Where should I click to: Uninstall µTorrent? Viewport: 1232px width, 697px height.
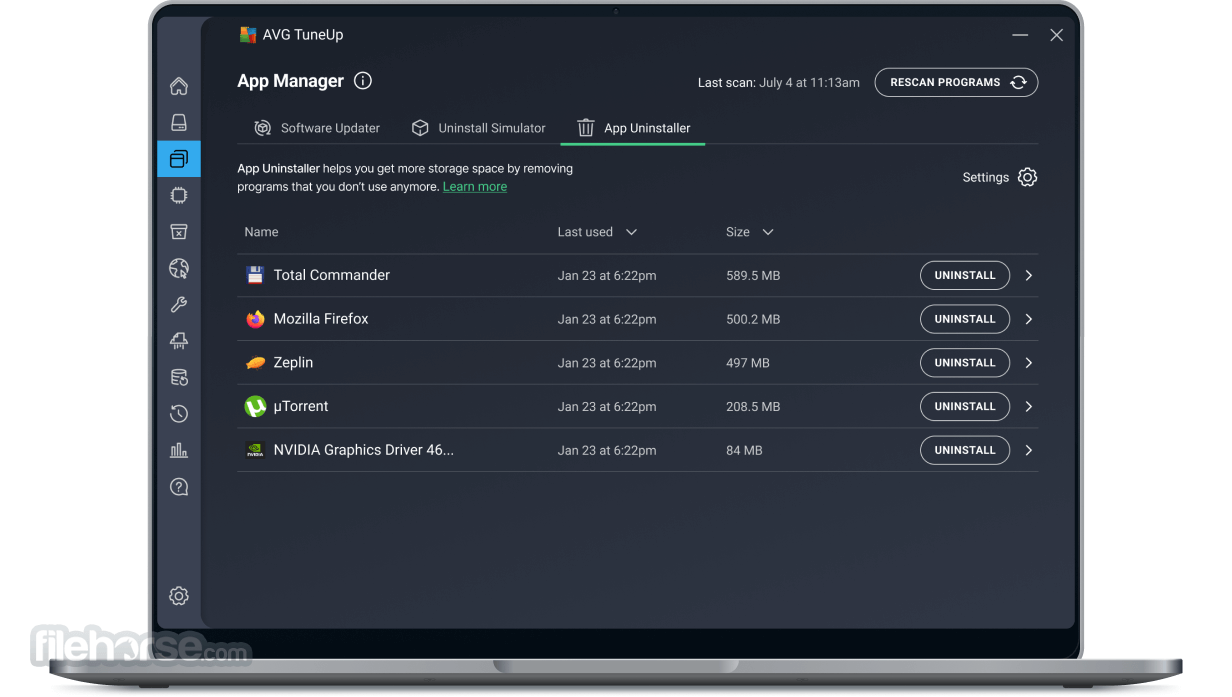click(x=965, y=407)
